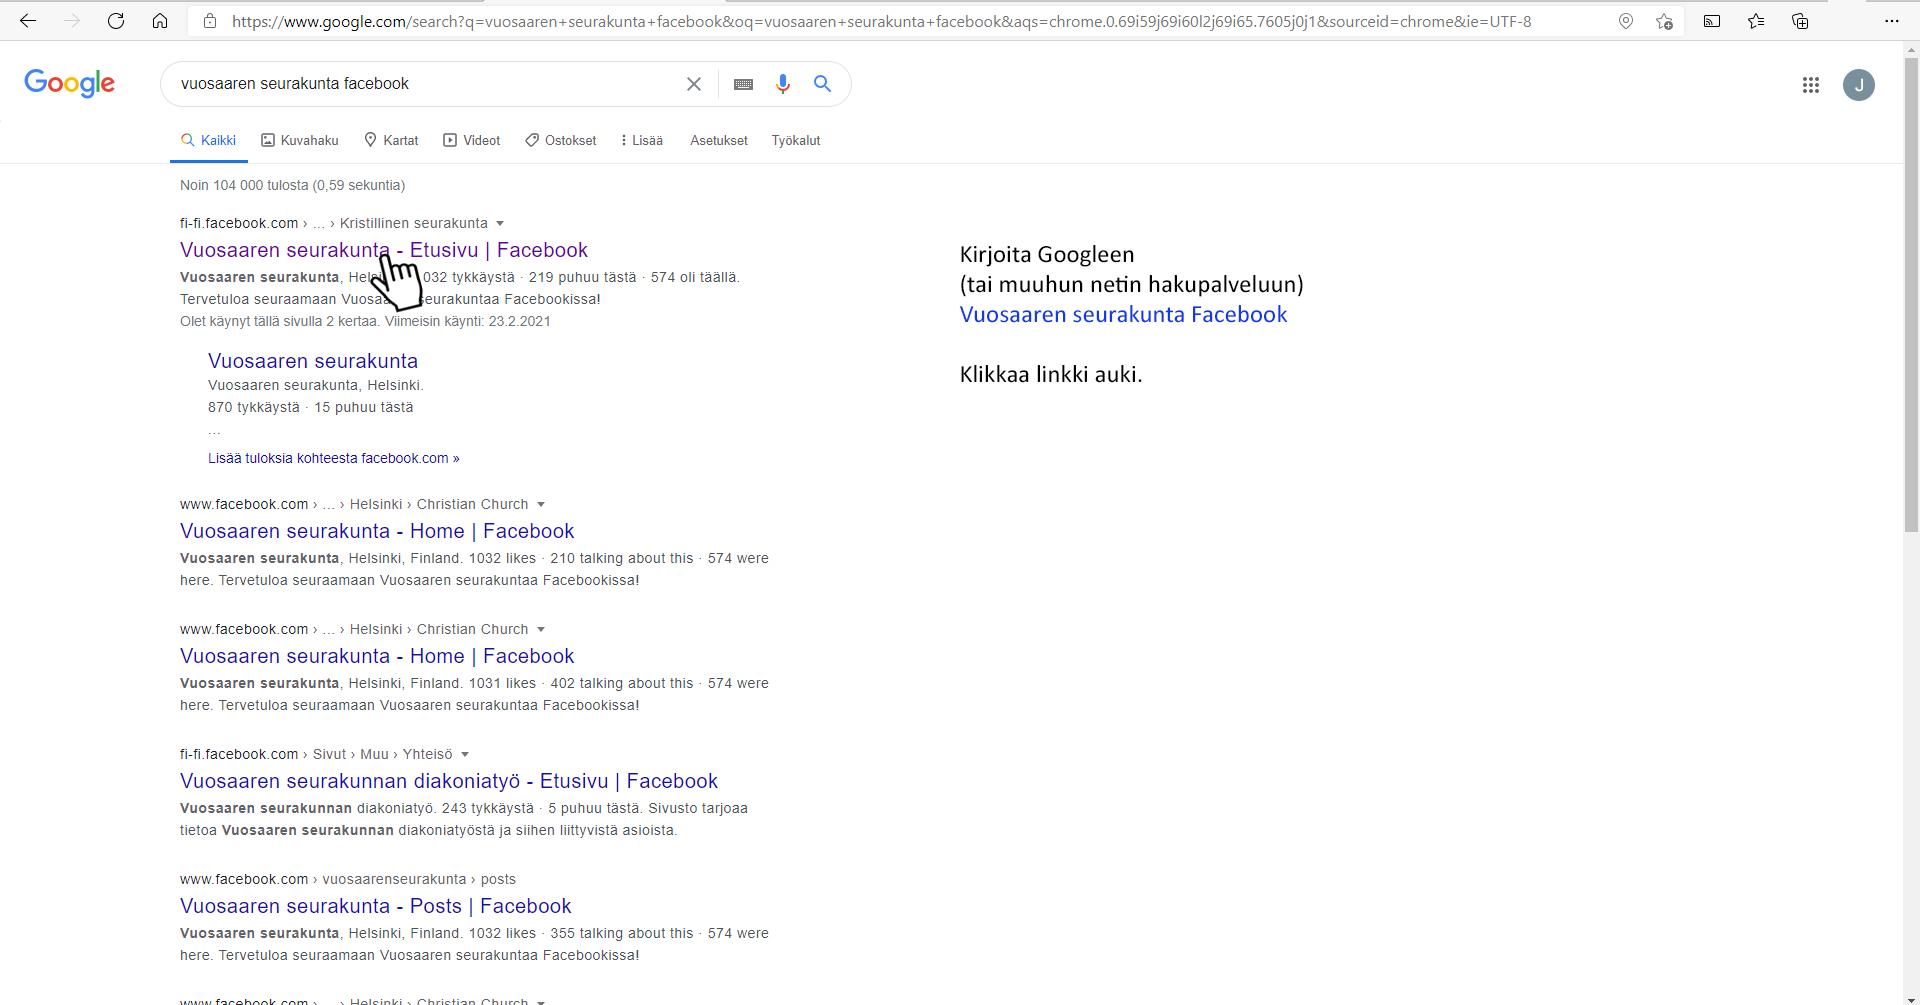
Task: Switch to the Videot tab
Action: pos(472,141)
